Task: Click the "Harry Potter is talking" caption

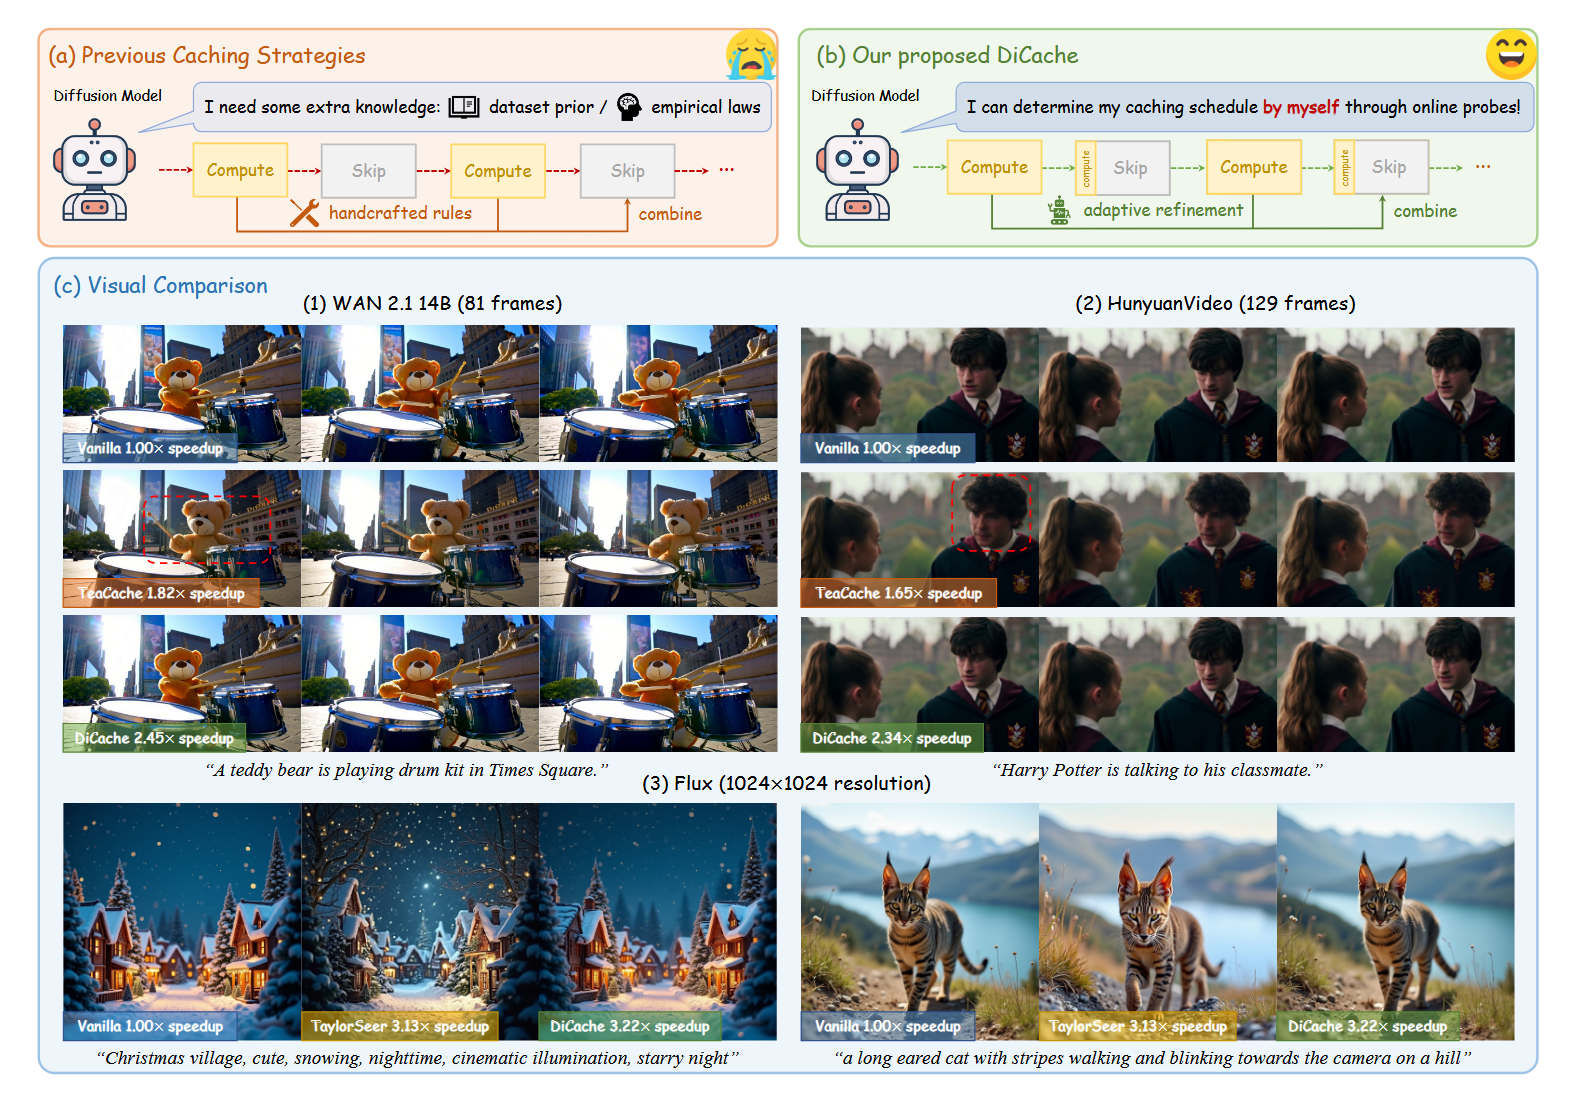Action: coord(1157,770)
